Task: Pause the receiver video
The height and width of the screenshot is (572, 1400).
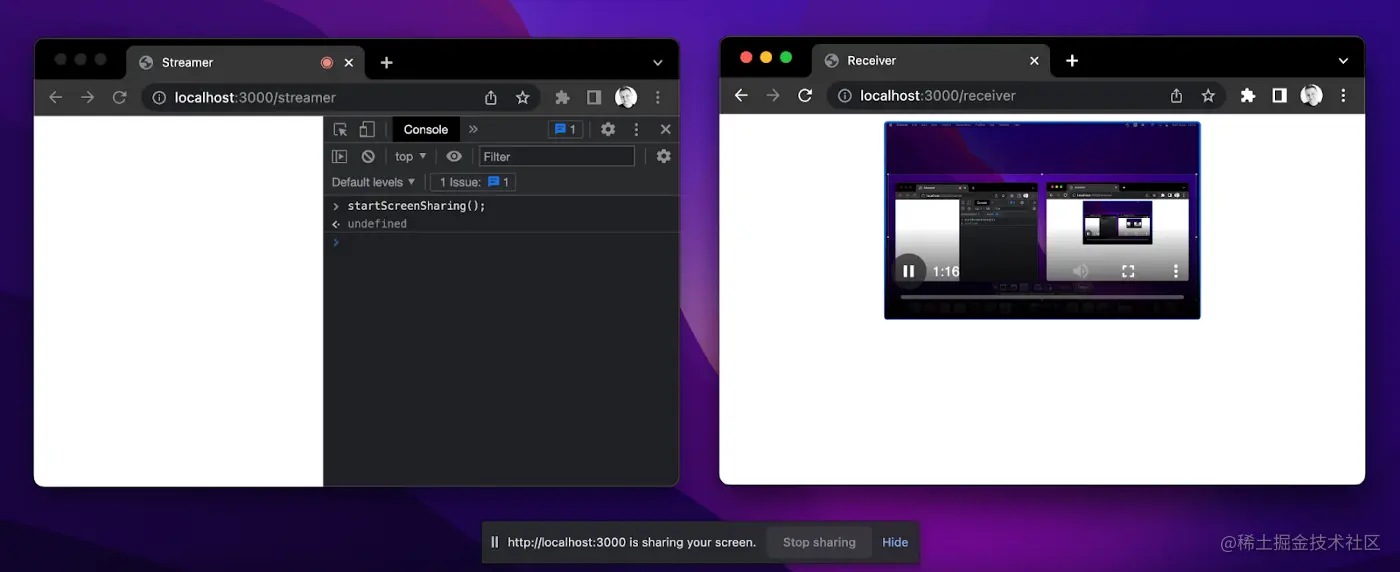Action: click(909, 271)
